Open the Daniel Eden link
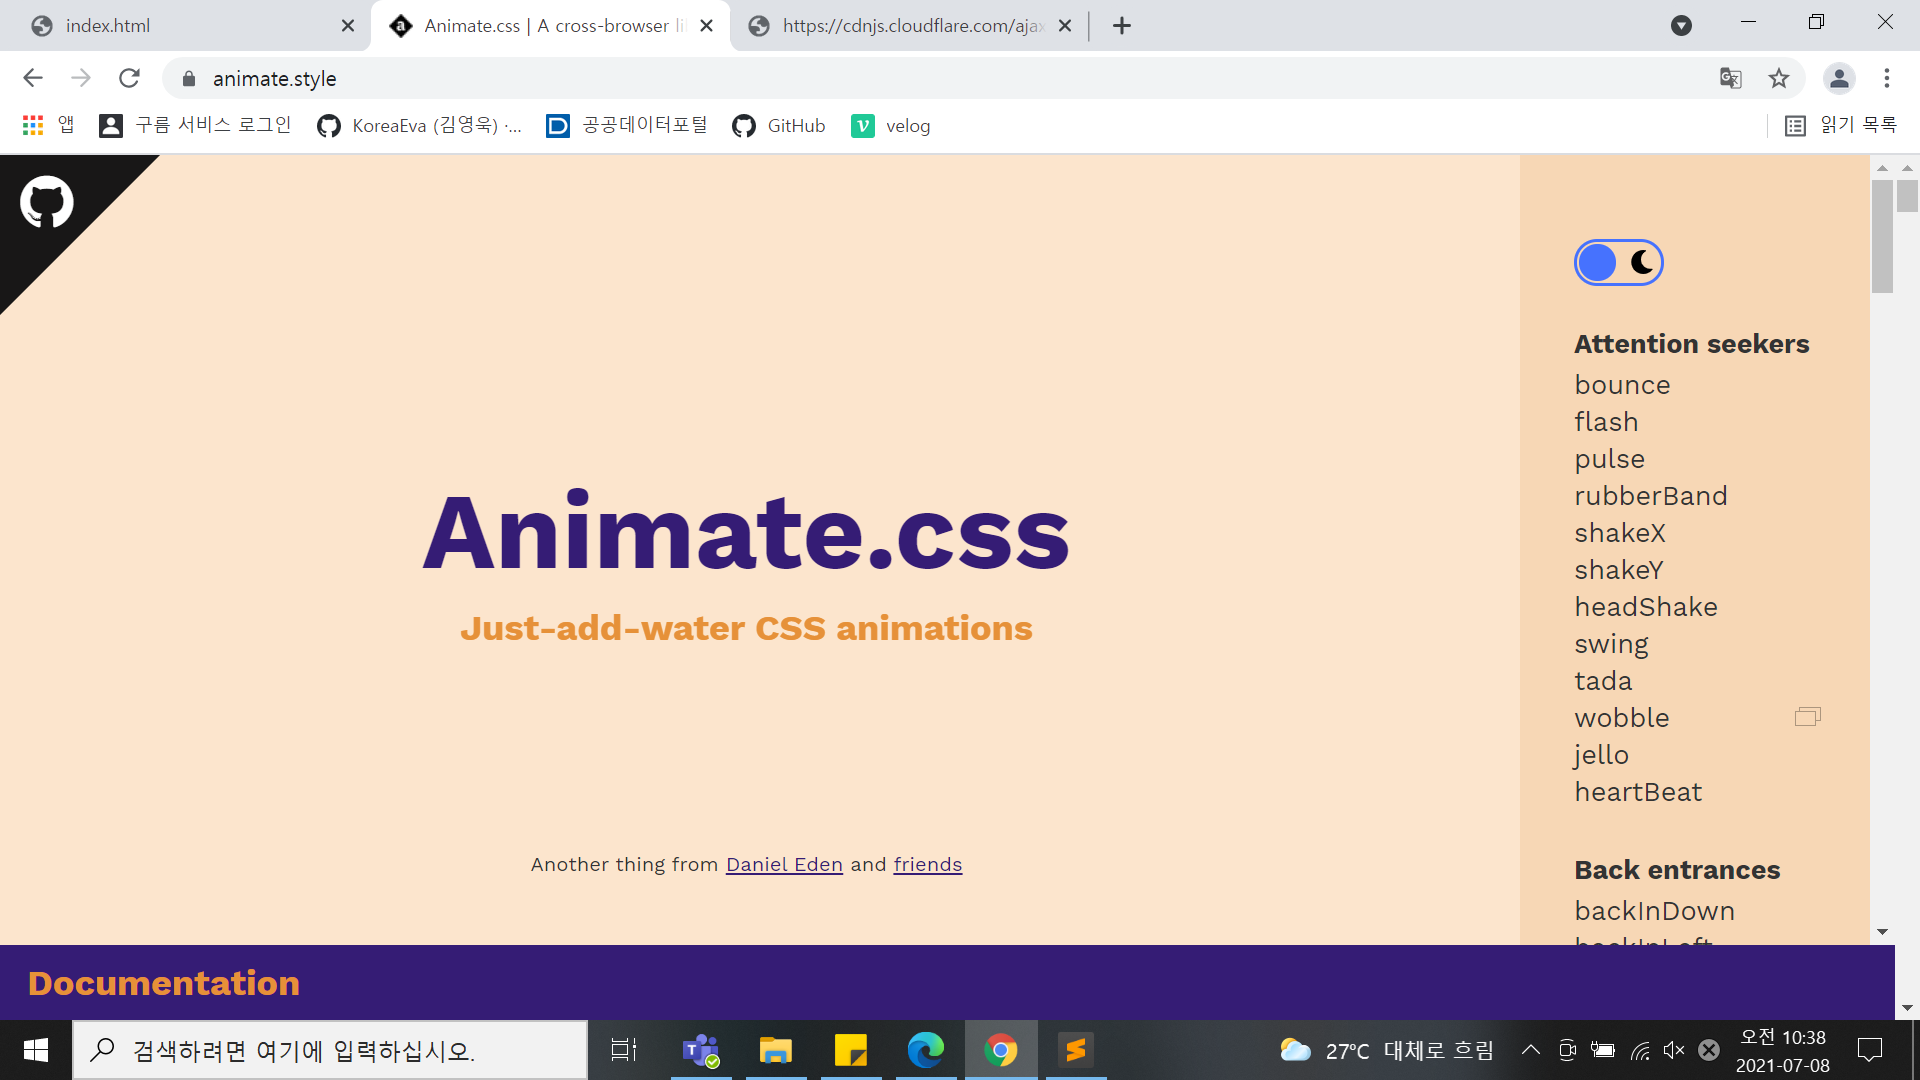The height and width of the screenshot is (1080, 1920). pos(784,864)
